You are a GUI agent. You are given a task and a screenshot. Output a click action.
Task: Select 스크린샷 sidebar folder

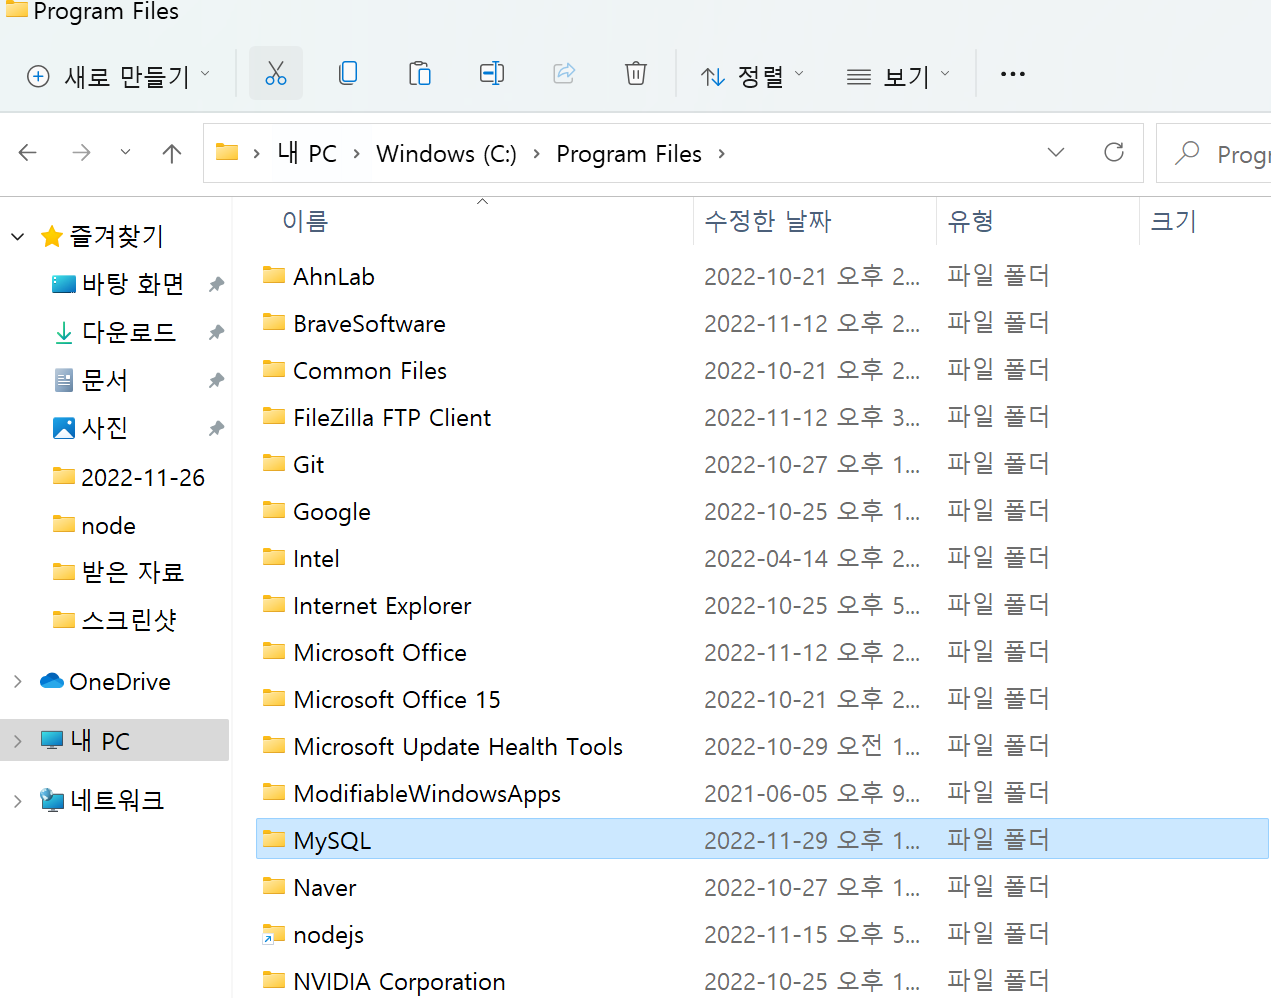(128, 620)
